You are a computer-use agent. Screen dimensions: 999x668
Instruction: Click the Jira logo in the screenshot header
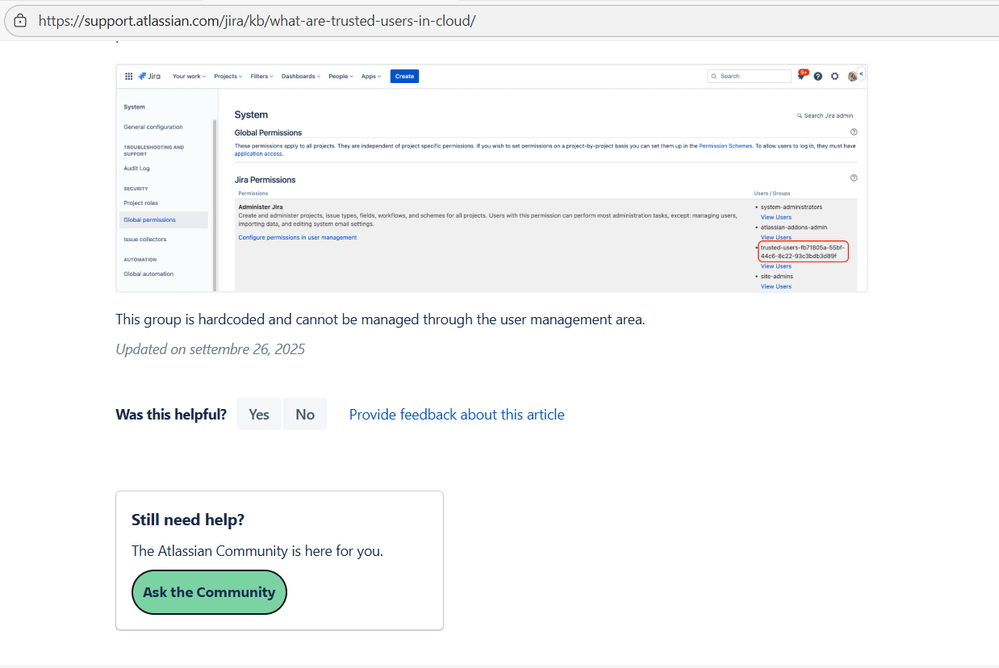[x=150, y=76]
